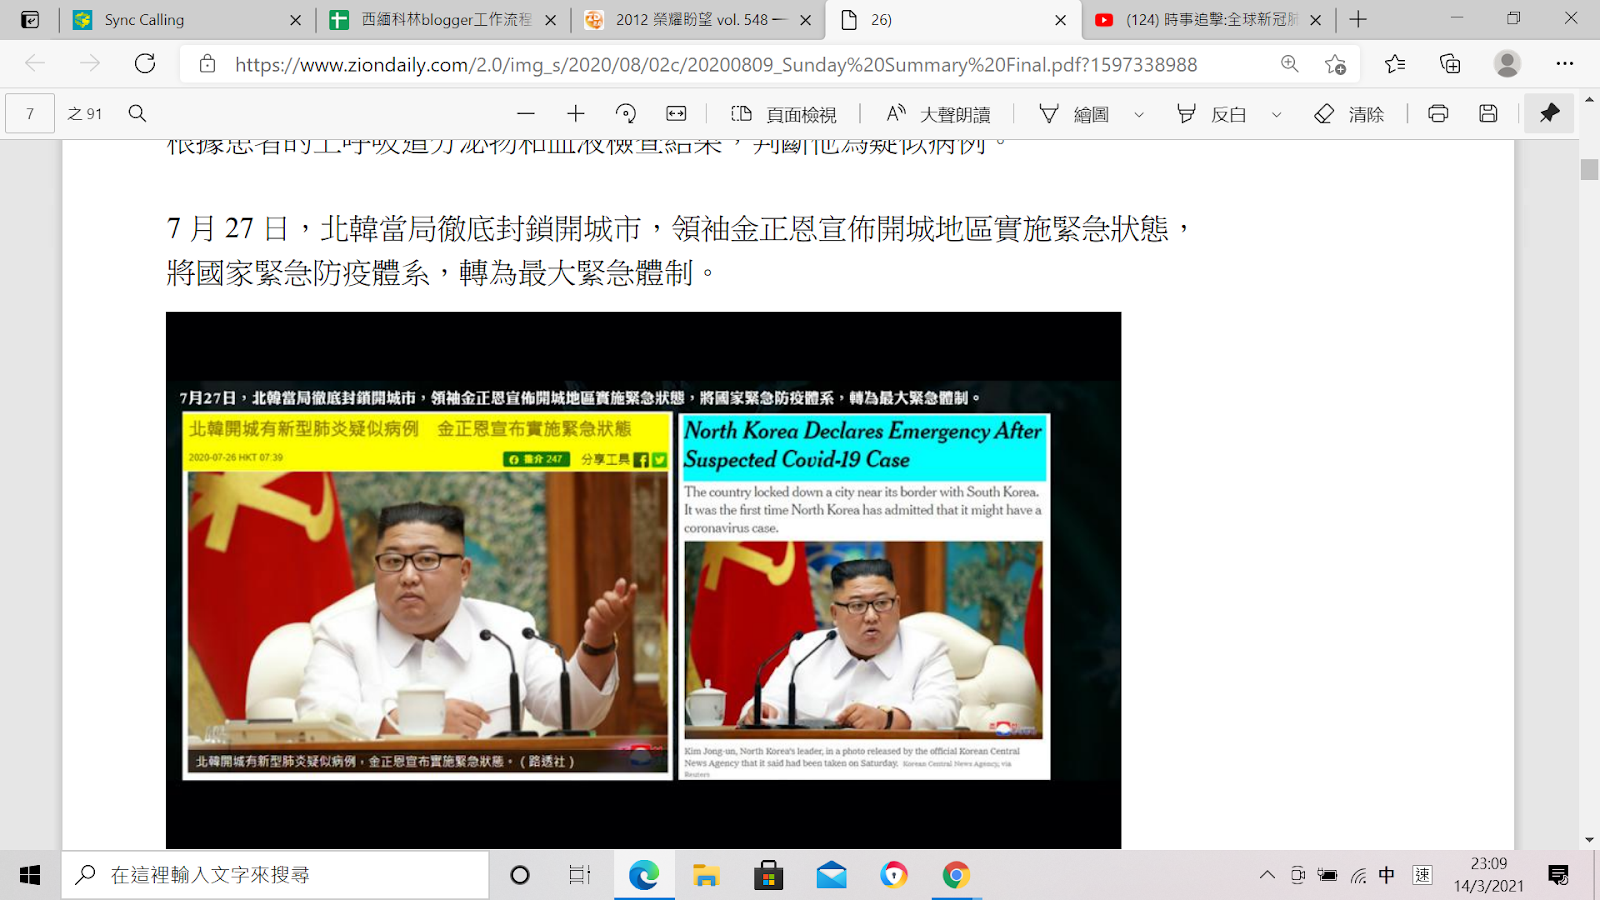Image resolution: width=1600 pixels, height=900 pixels.
Task: Open Task View on taskbar
Action: pyautogui.click(x=580, y=875)
